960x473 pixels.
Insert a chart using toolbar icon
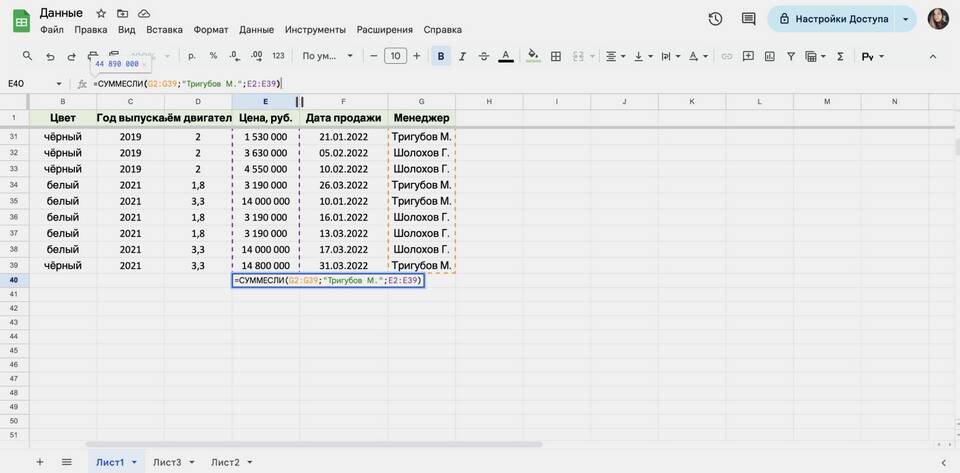tap(767, 56)
